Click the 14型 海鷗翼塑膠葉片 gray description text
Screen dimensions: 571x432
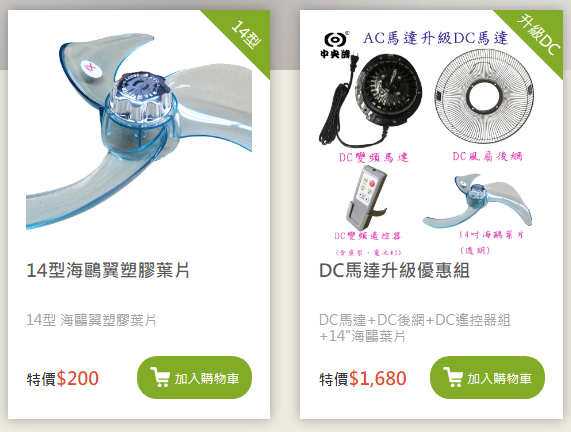point(91,320)
